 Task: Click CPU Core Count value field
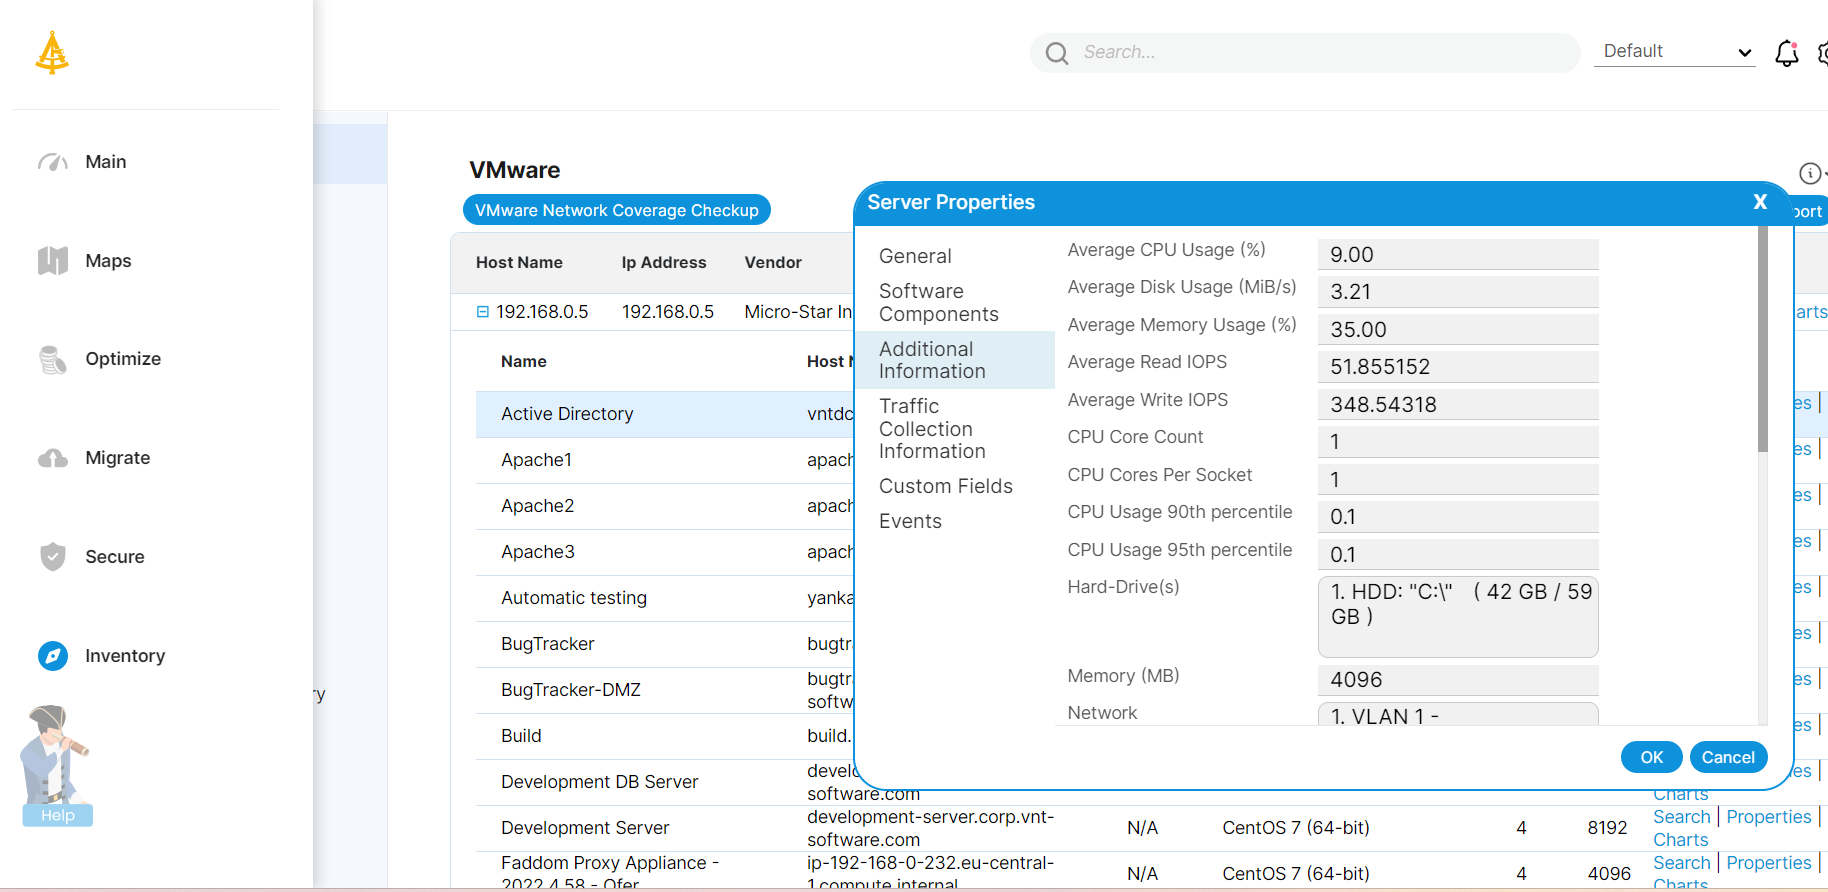(x=1458, y=442)
